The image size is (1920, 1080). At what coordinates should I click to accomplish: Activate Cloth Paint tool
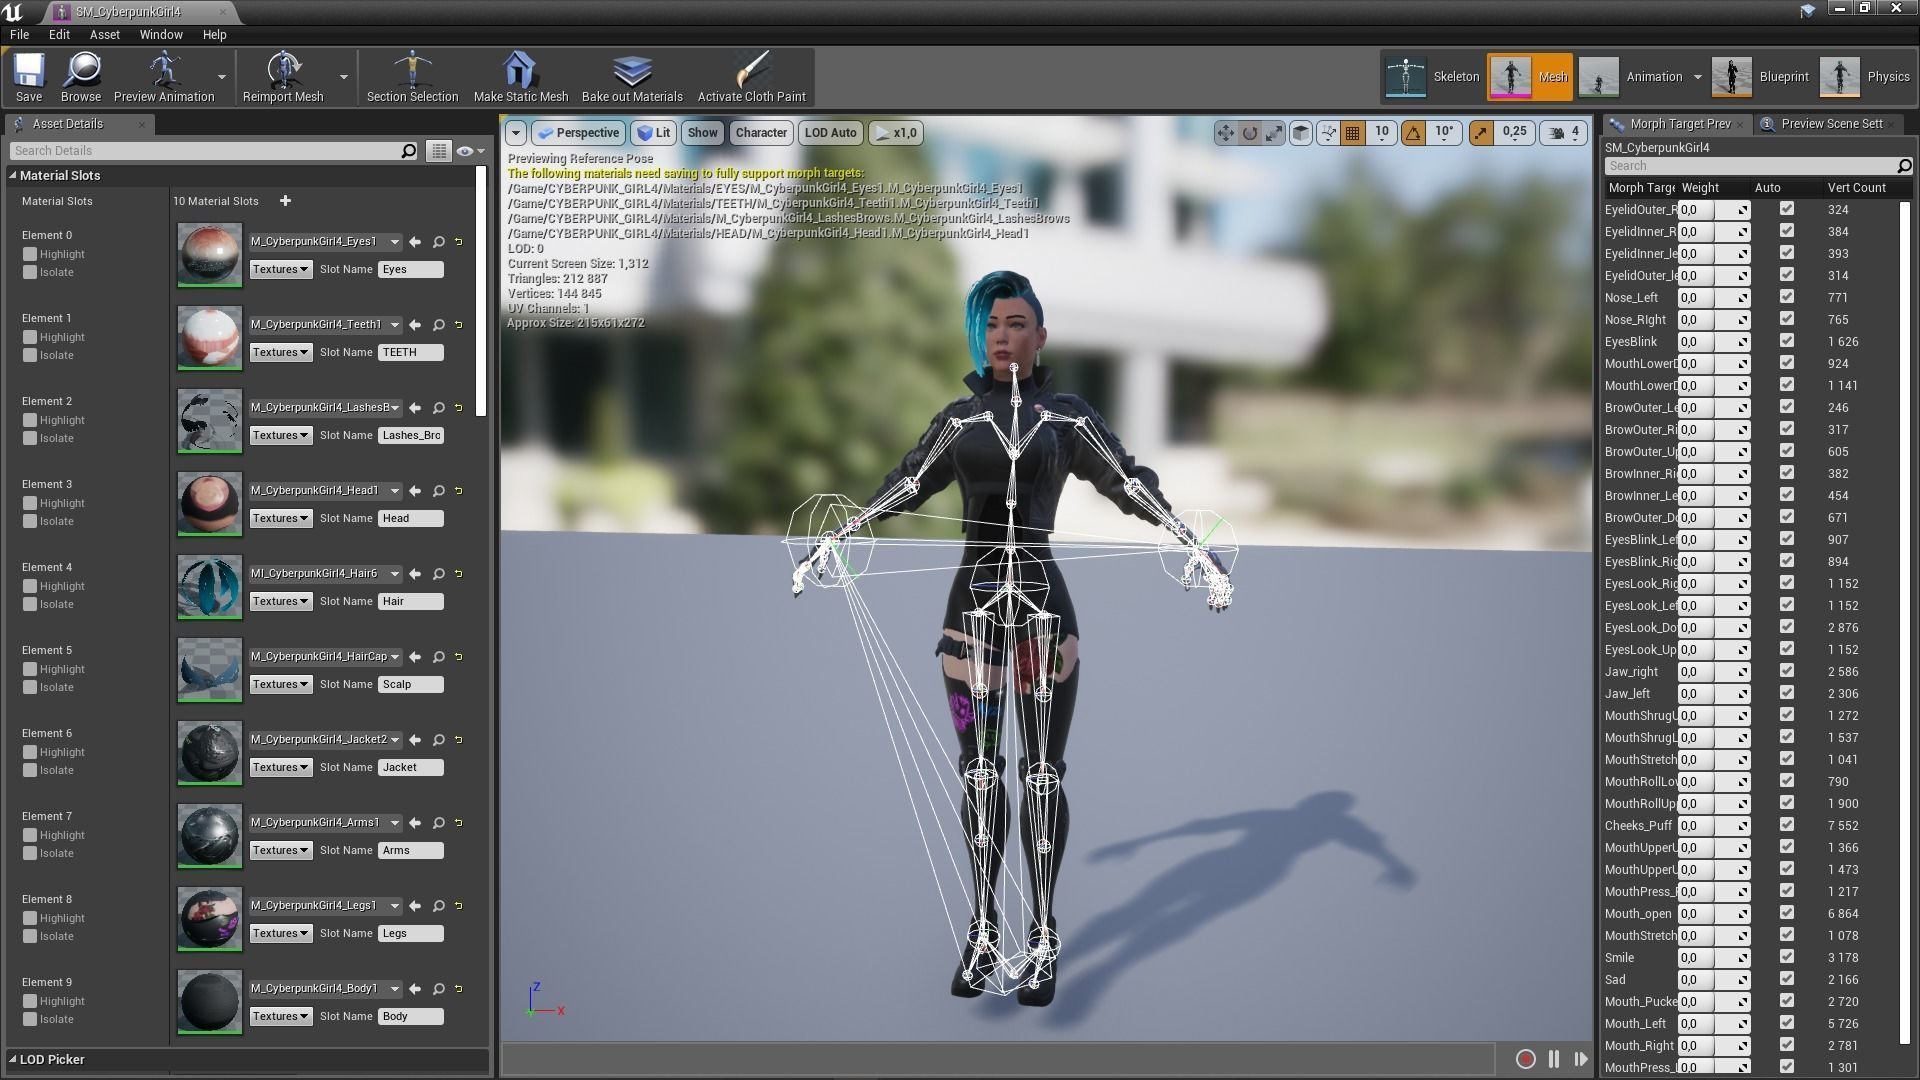tap(751, 77)
